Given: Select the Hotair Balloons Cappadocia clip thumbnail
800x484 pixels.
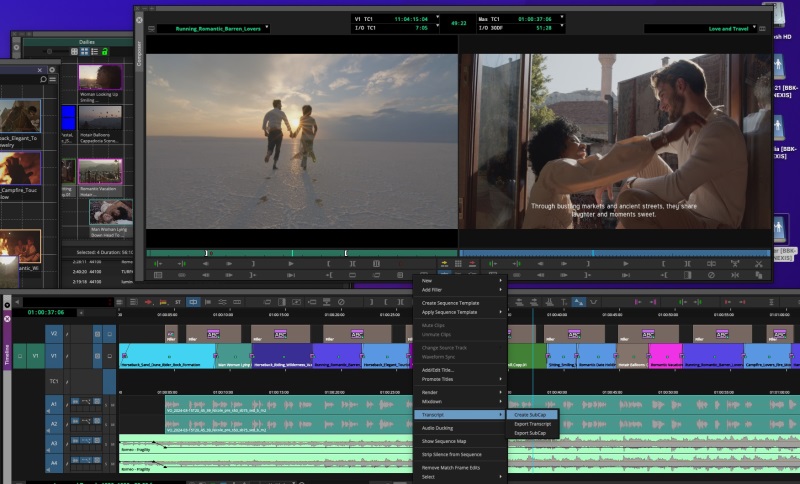Looking at the screenshot, I should click(99, 118).
